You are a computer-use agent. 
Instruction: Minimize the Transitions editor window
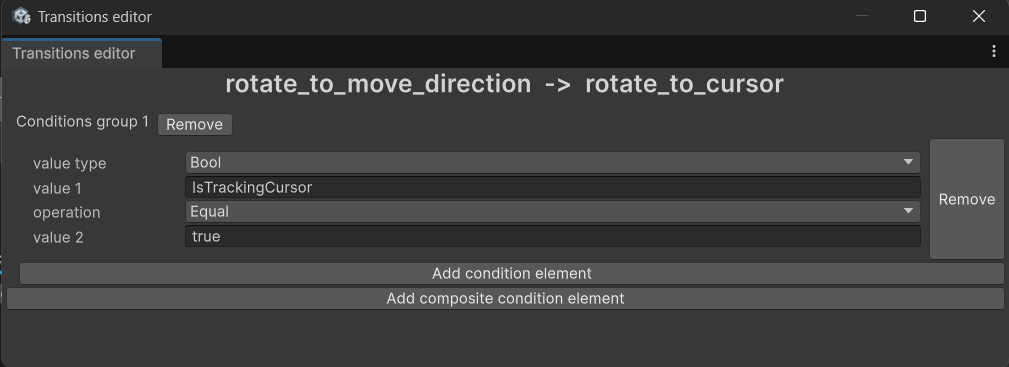pos(862,16)
